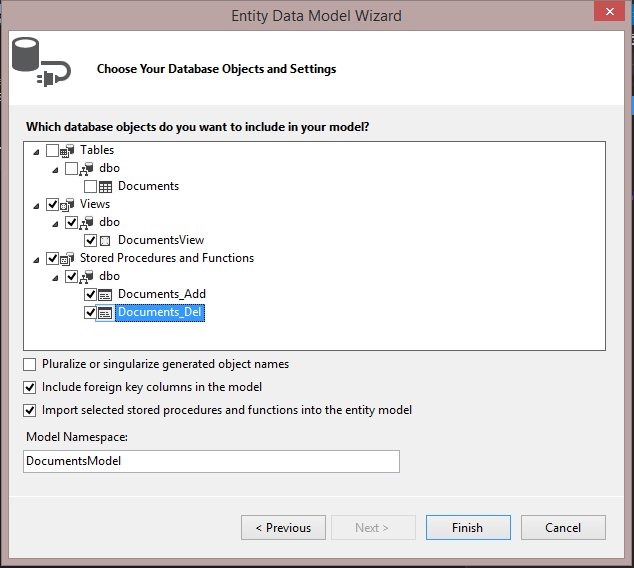Image resolution: width=634 pixels, height=568 pixels.
Task: Uncheck Include foreign key columns option
Action: [30, 387]
